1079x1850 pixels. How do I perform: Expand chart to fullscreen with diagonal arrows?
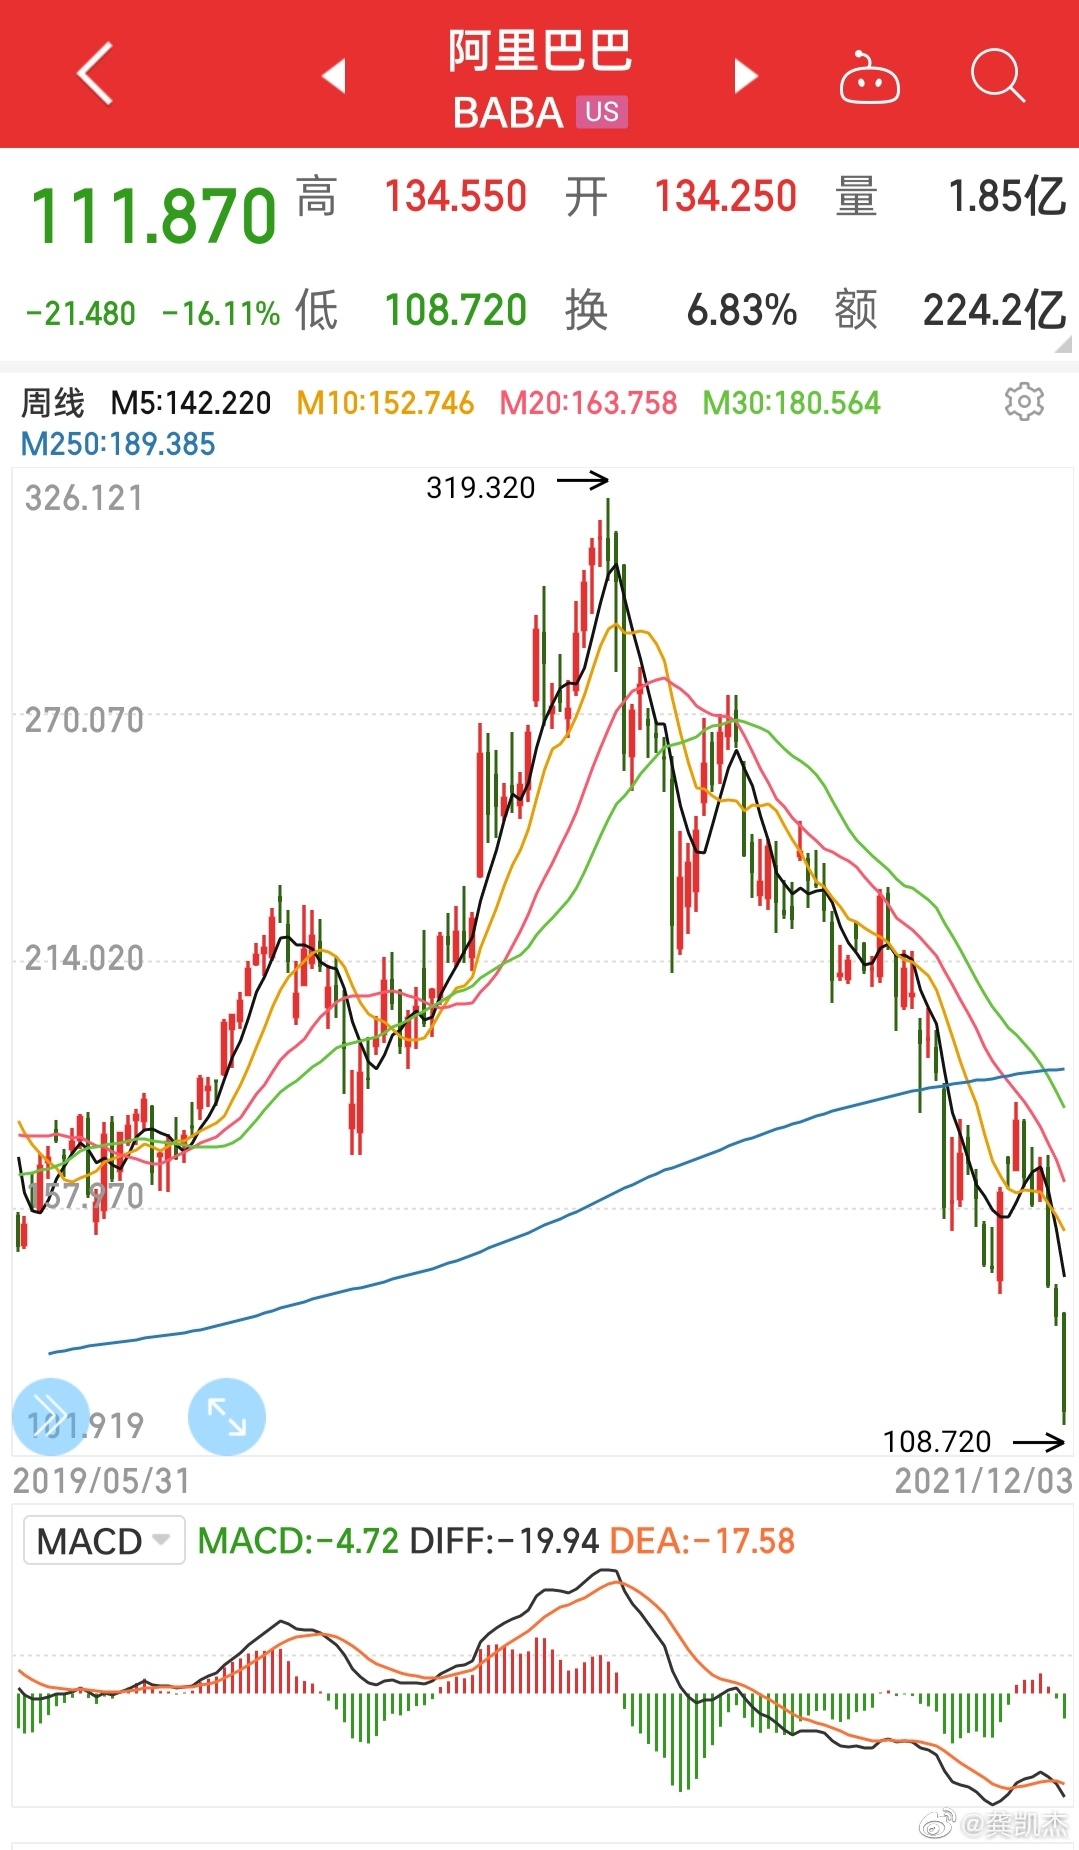pyautogui.click(x=227, y=1416)
